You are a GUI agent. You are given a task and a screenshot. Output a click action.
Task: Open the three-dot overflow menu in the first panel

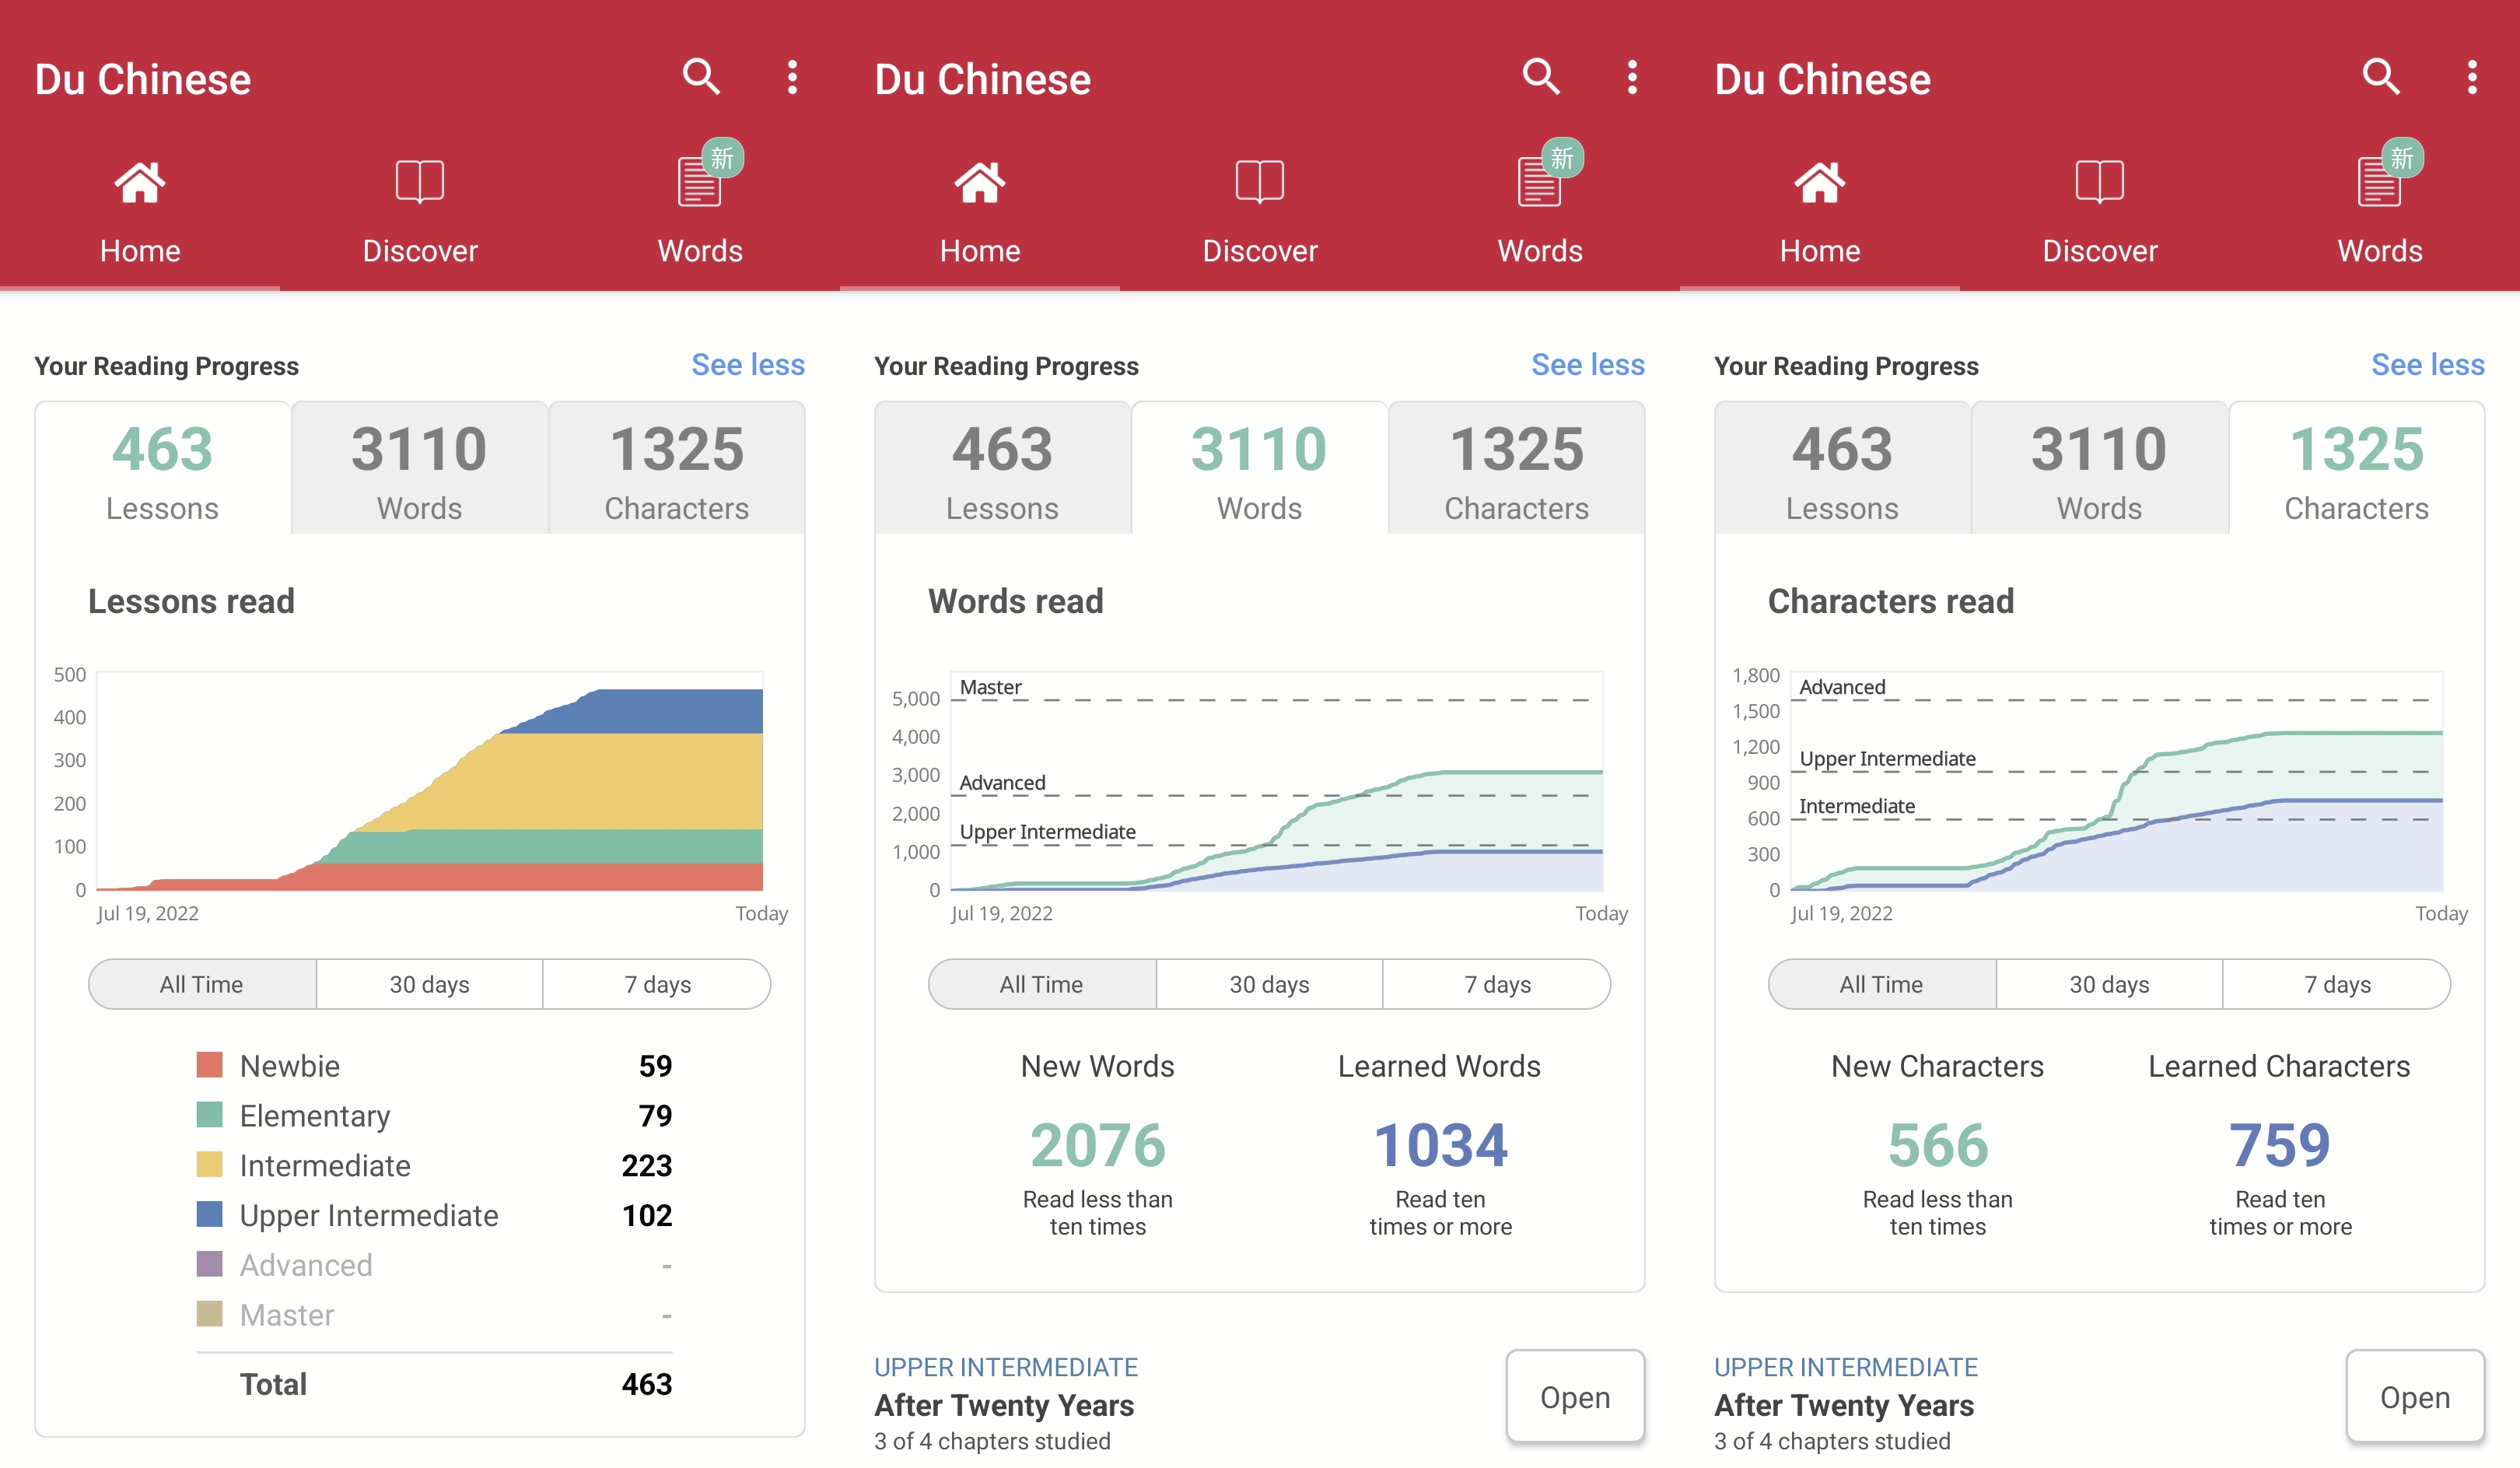[x=792, y=77]
